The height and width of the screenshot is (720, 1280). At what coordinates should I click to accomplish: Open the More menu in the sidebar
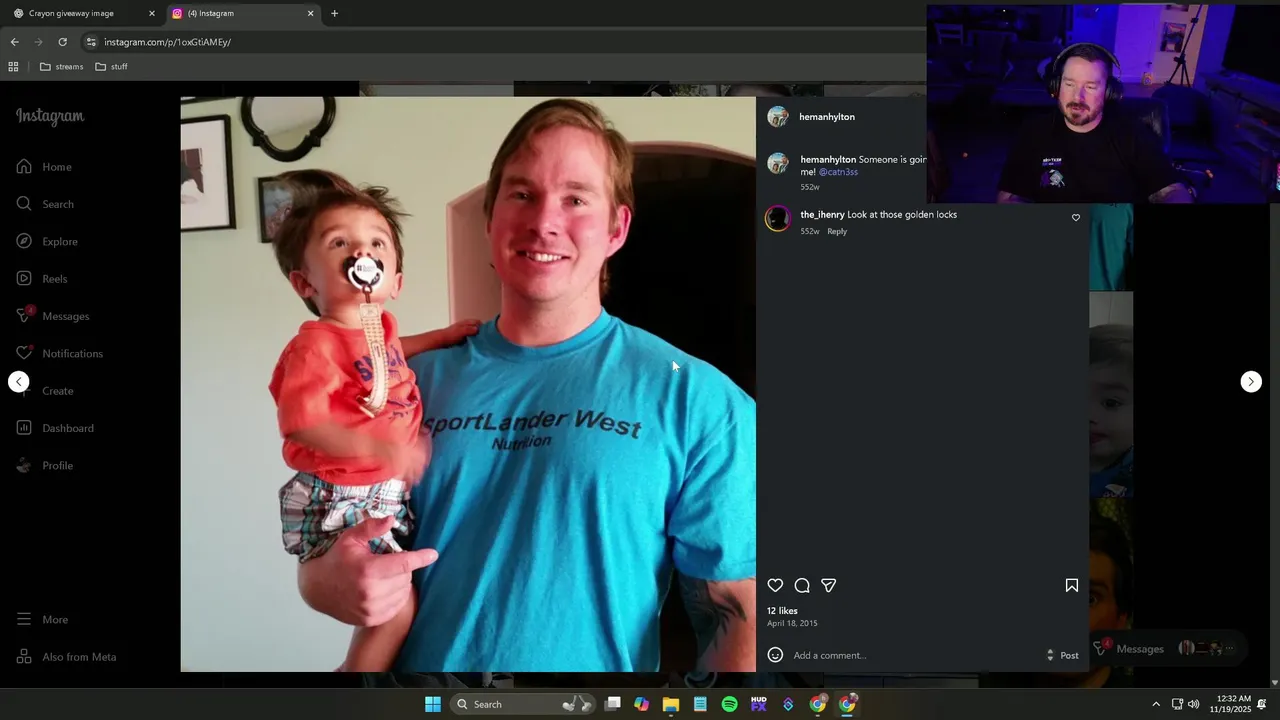click(42, 620)
